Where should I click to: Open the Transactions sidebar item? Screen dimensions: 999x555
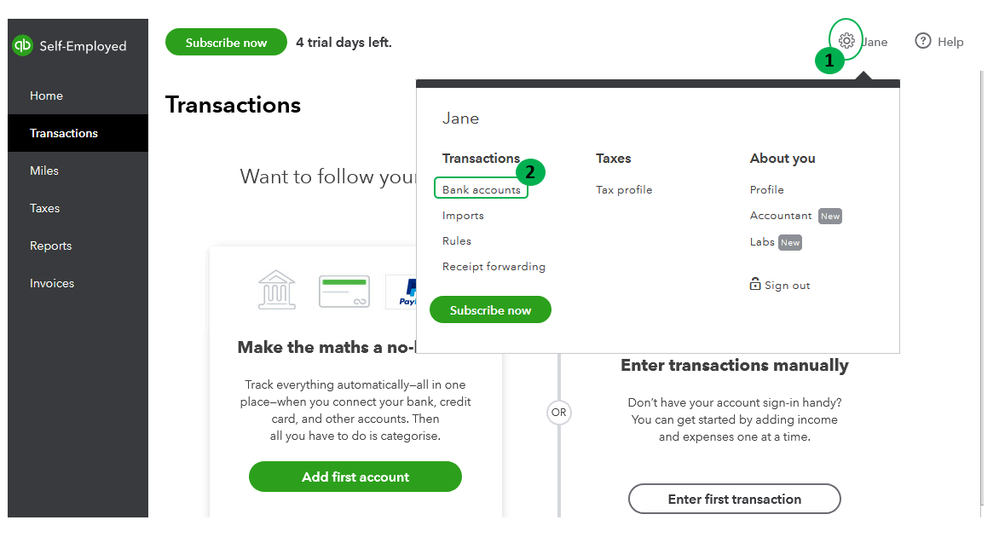(64, 133)
